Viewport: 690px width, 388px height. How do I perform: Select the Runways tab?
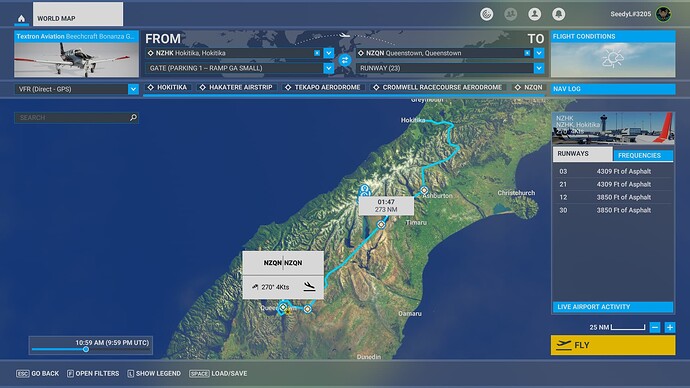[582, 154]
